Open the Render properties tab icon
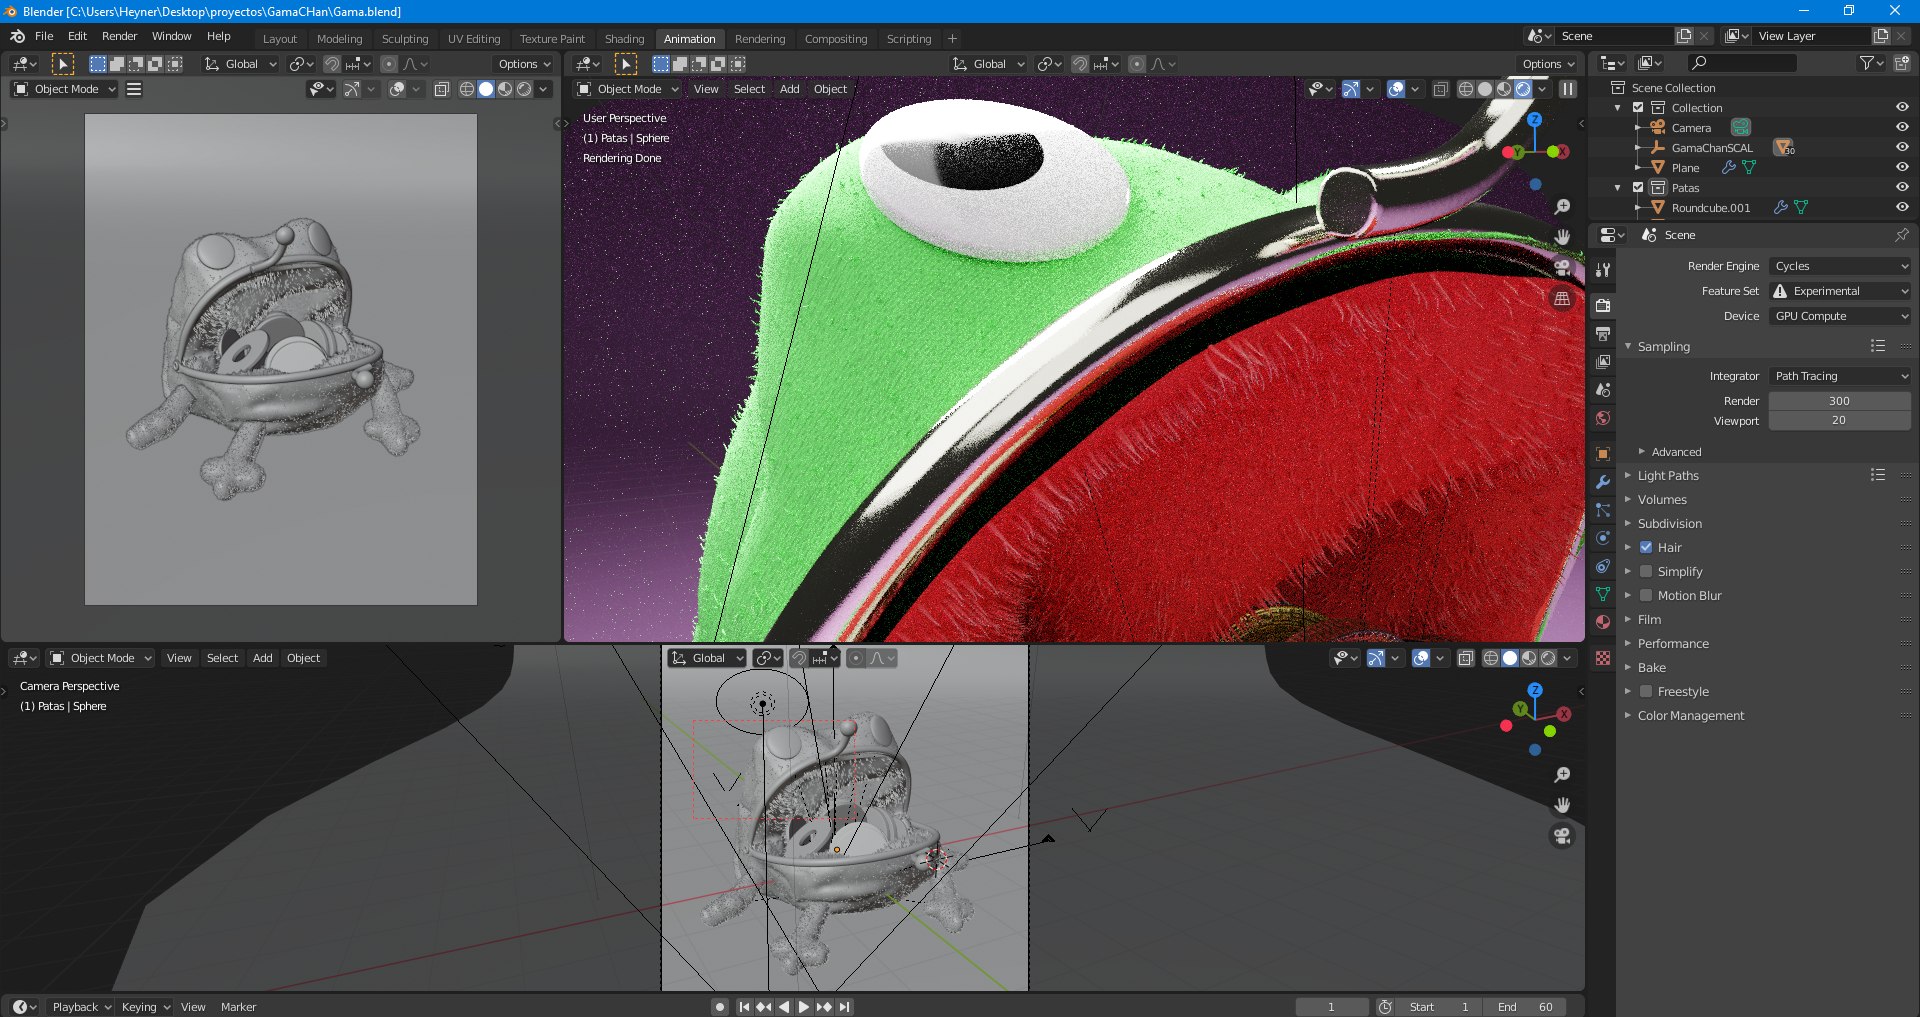Viewport: 1920px width, 1017px height. click(1603, 305)
